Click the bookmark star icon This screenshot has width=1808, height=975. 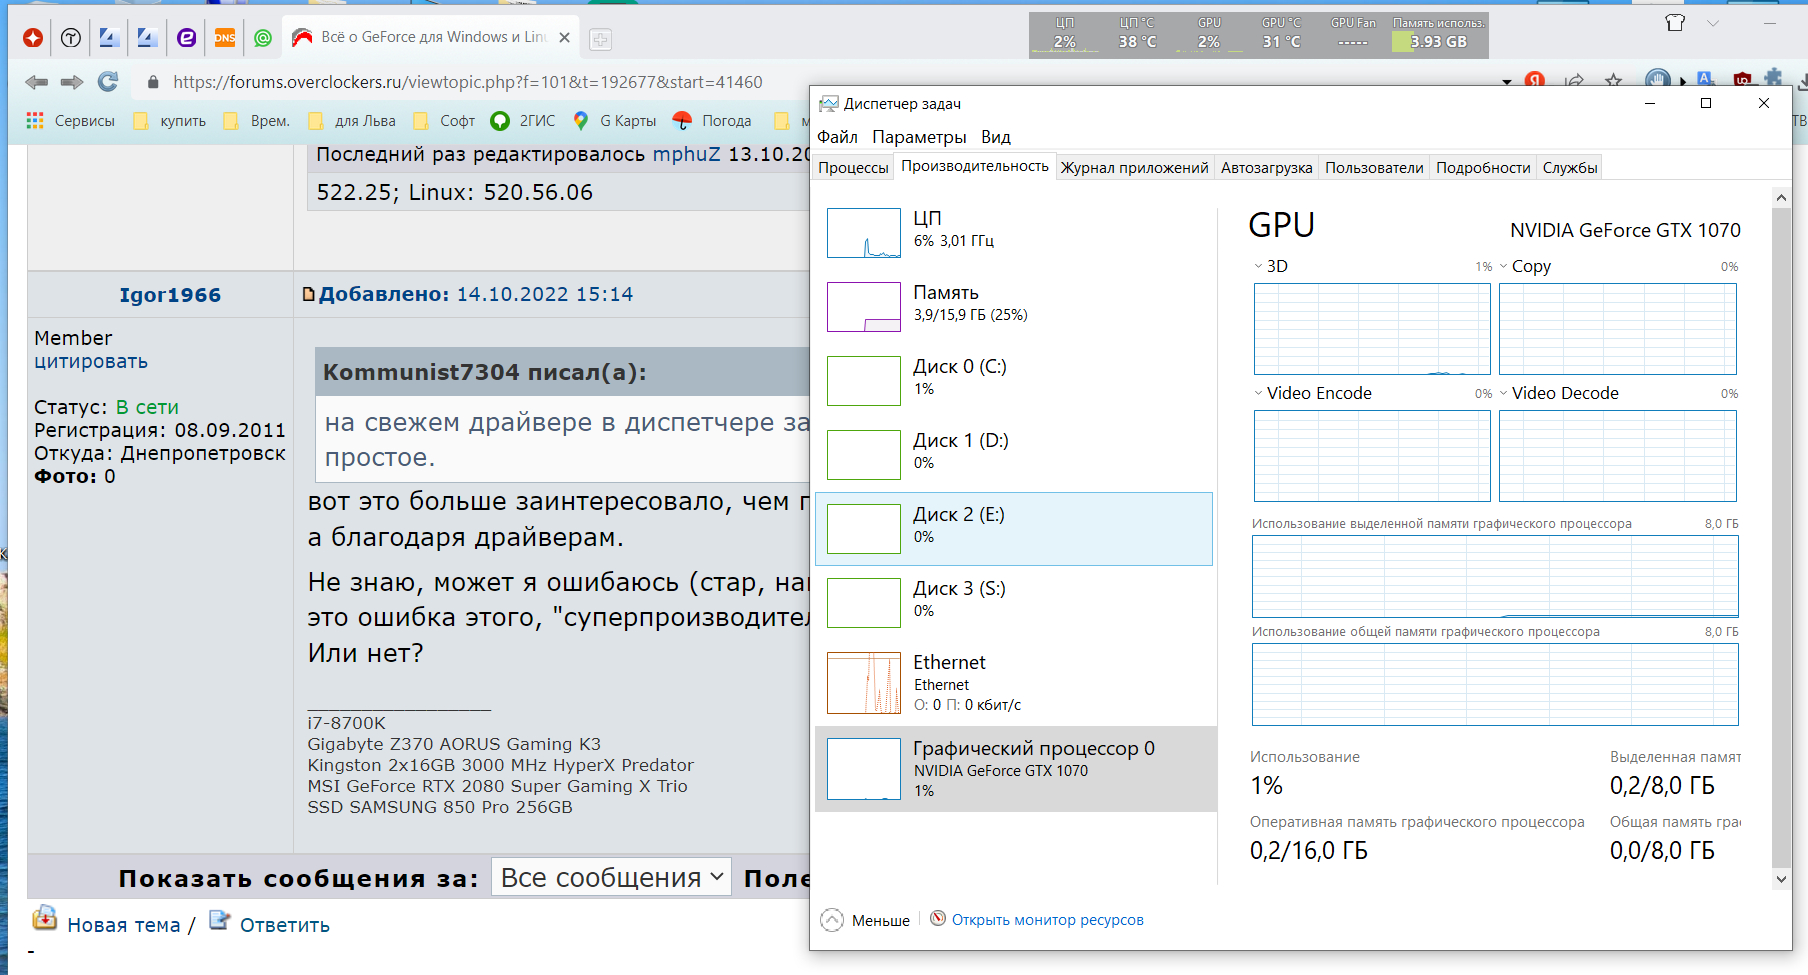pos(1613,82)
